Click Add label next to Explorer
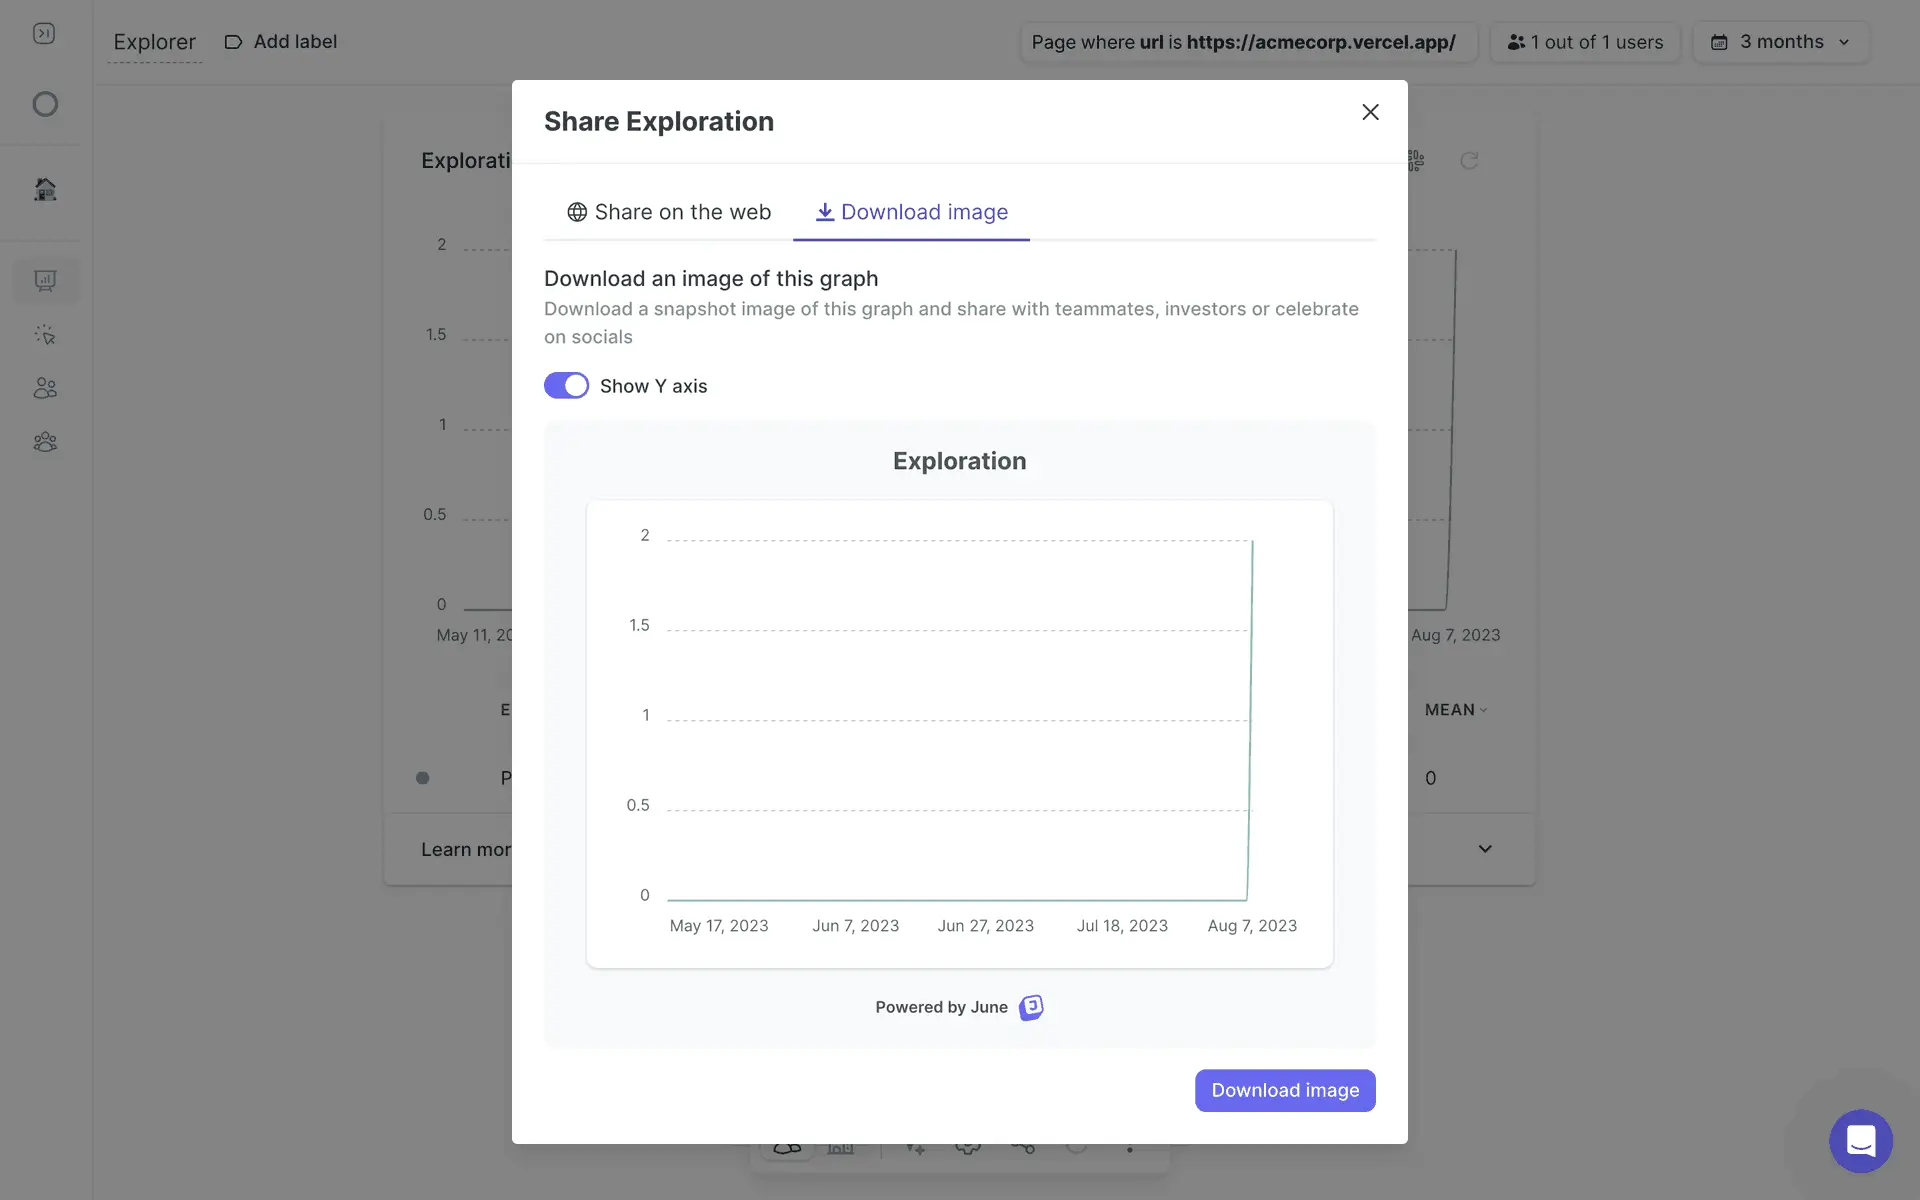The image size is (1920, 1200). coord(281,42)
